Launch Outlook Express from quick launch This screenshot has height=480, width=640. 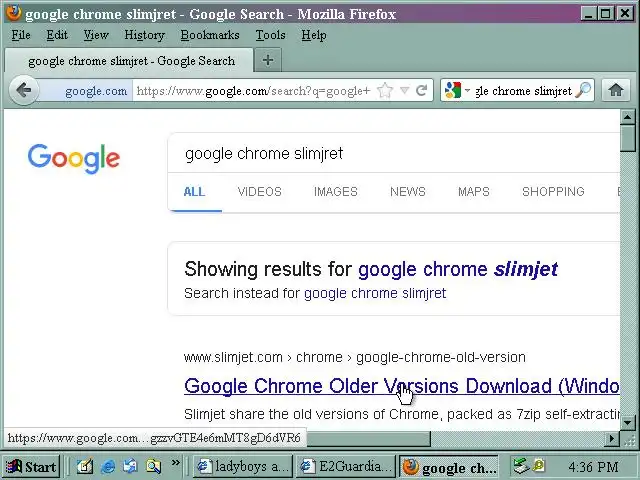point(131,466)
